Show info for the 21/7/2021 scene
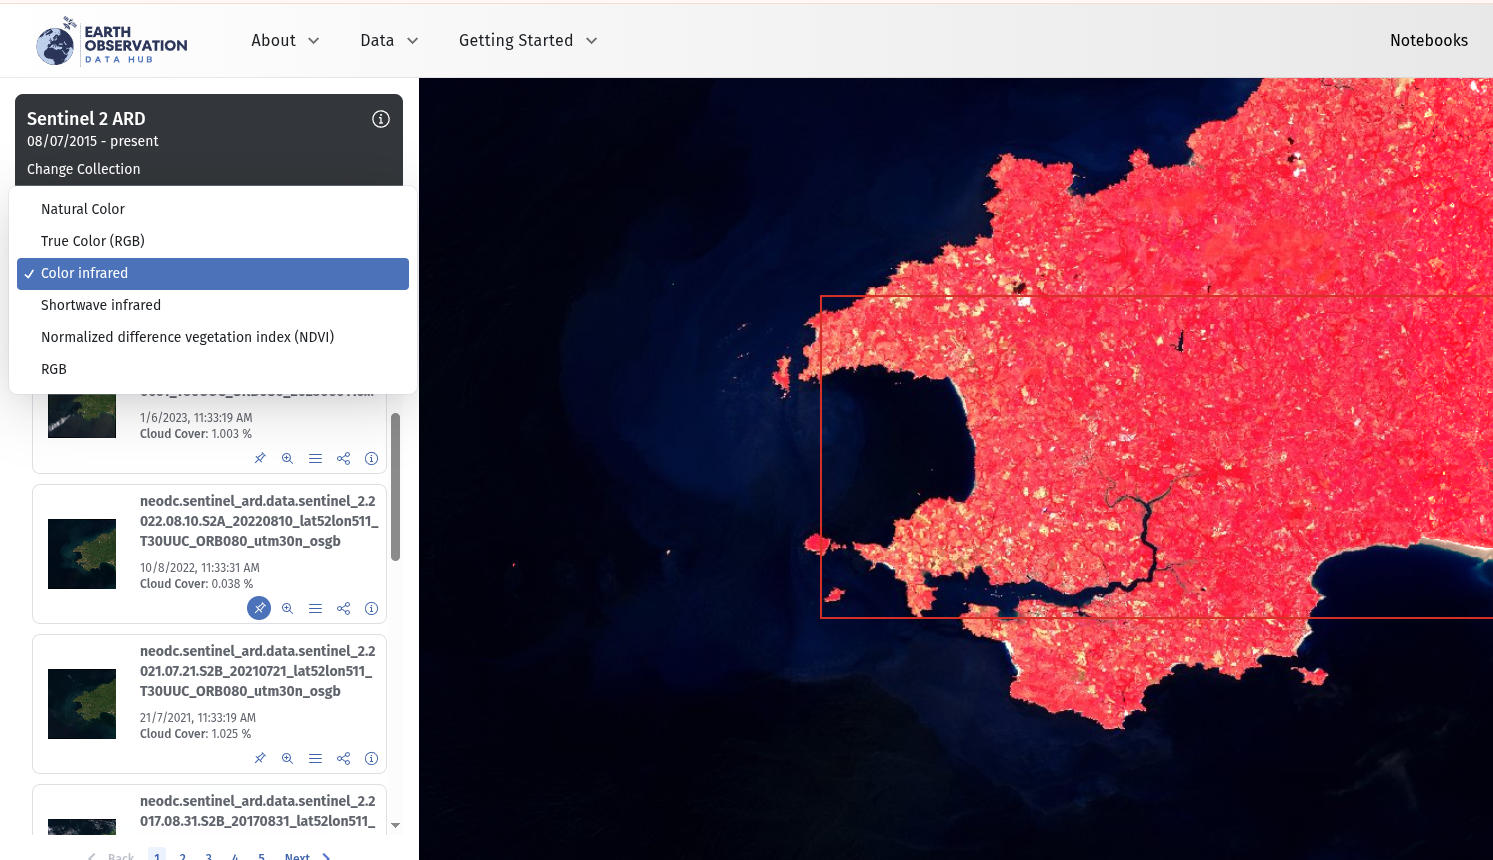The height and width of the screenshot is (860, 1493). (371, 758)
